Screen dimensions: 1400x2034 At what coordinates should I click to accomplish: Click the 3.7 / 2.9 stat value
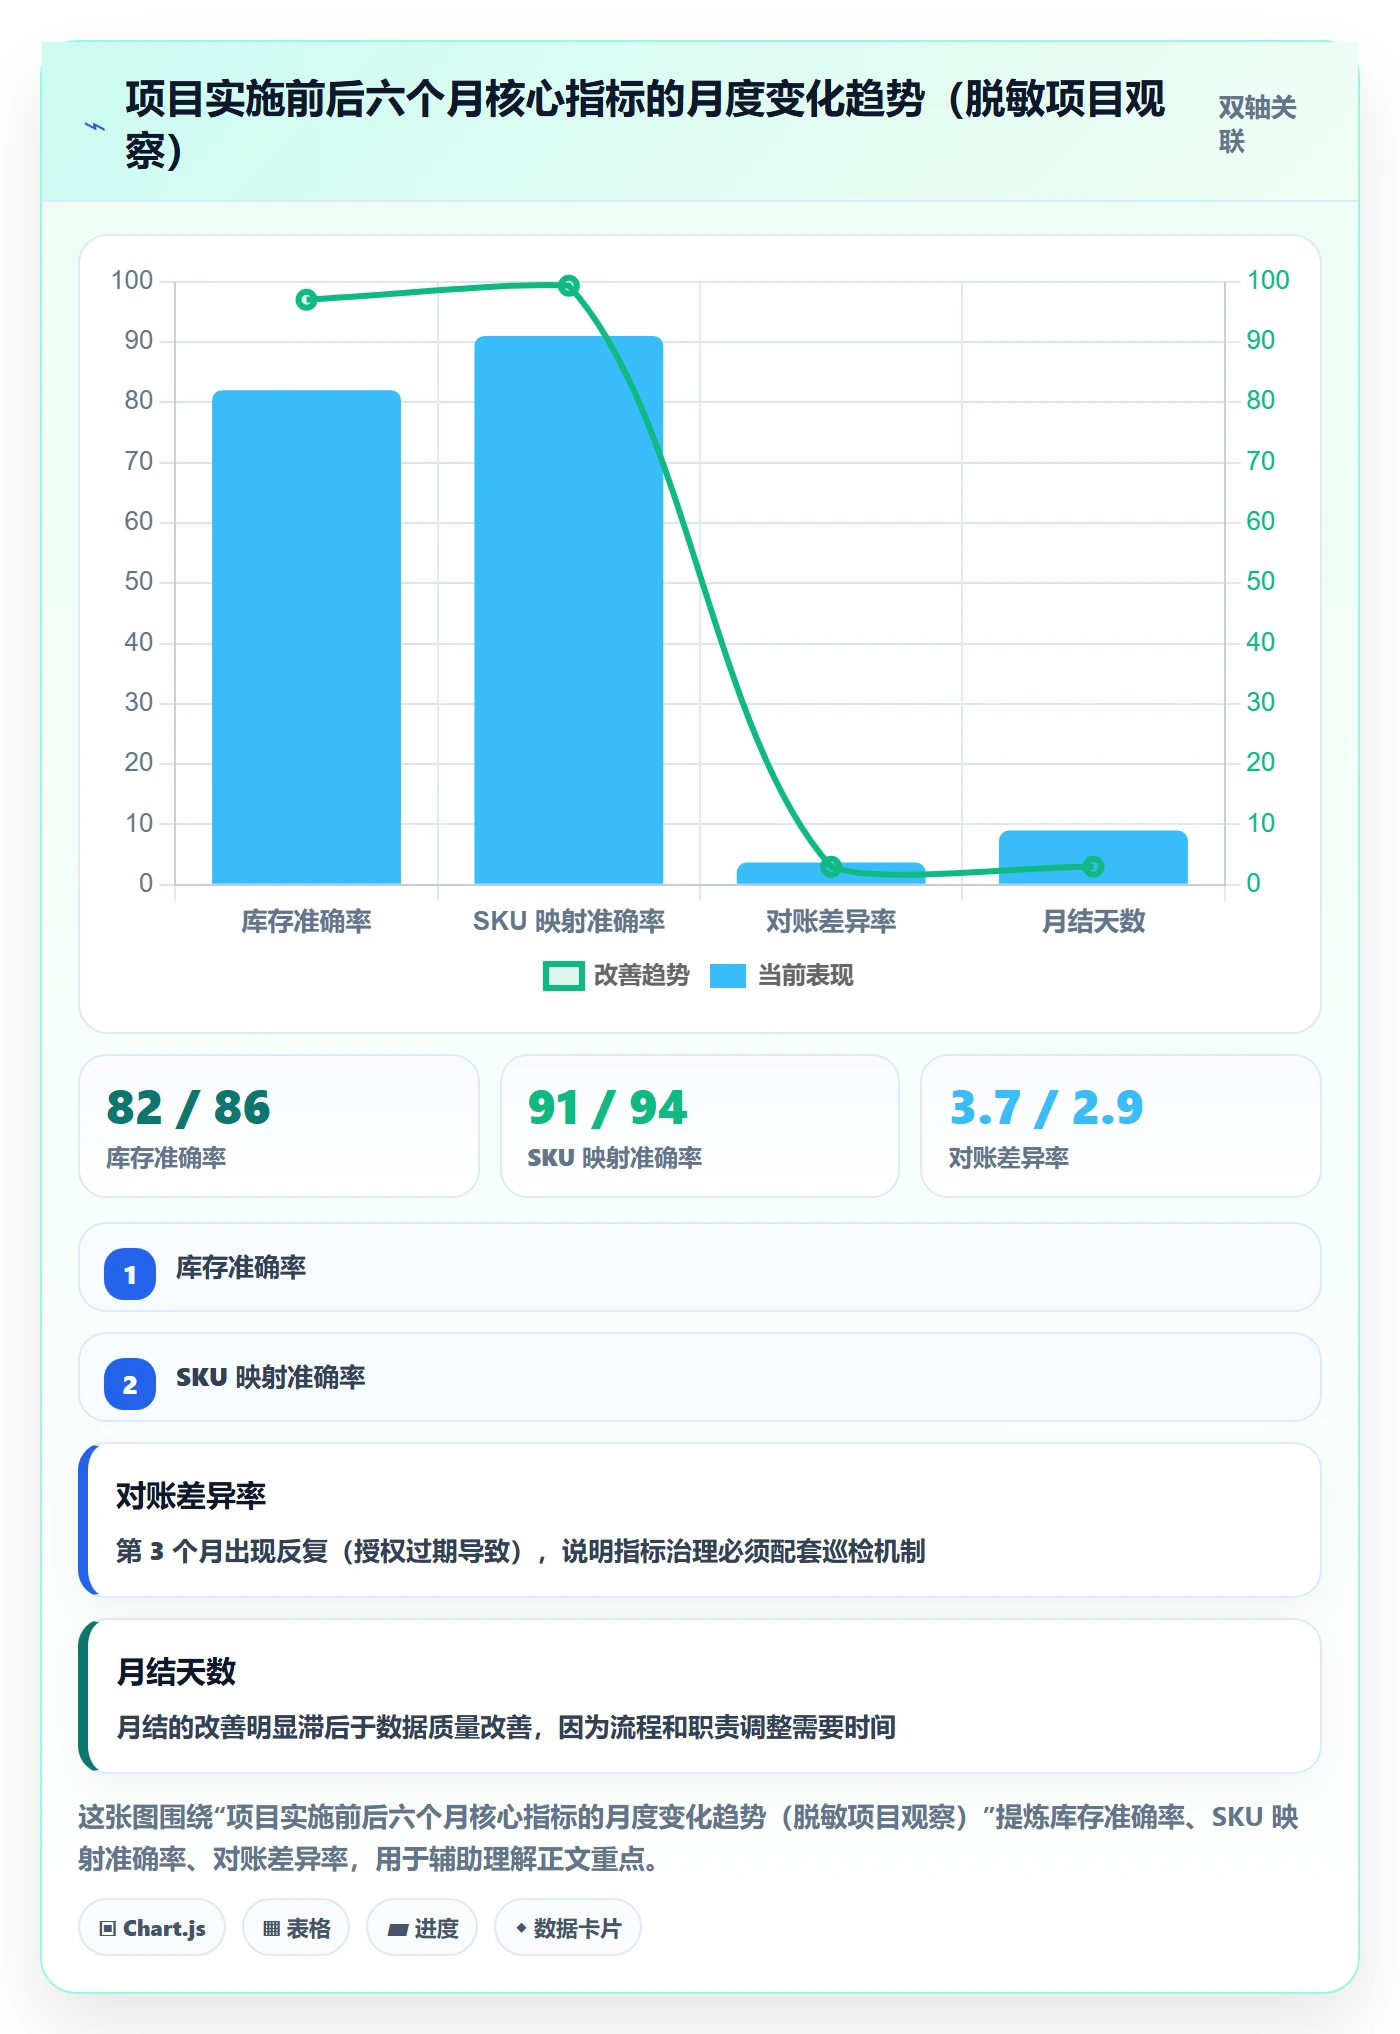click(x=1046, y=1108)
